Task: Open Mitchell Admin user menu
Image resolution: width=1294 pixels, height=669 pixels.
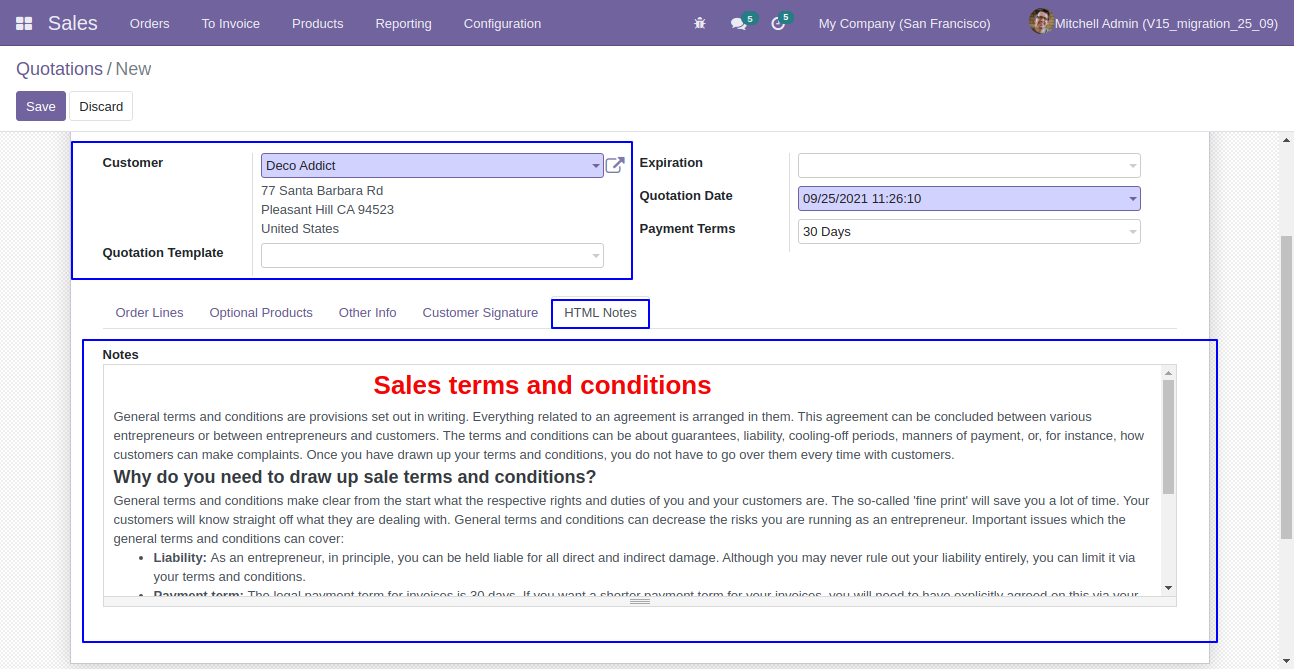Action: coord(1166,23)
